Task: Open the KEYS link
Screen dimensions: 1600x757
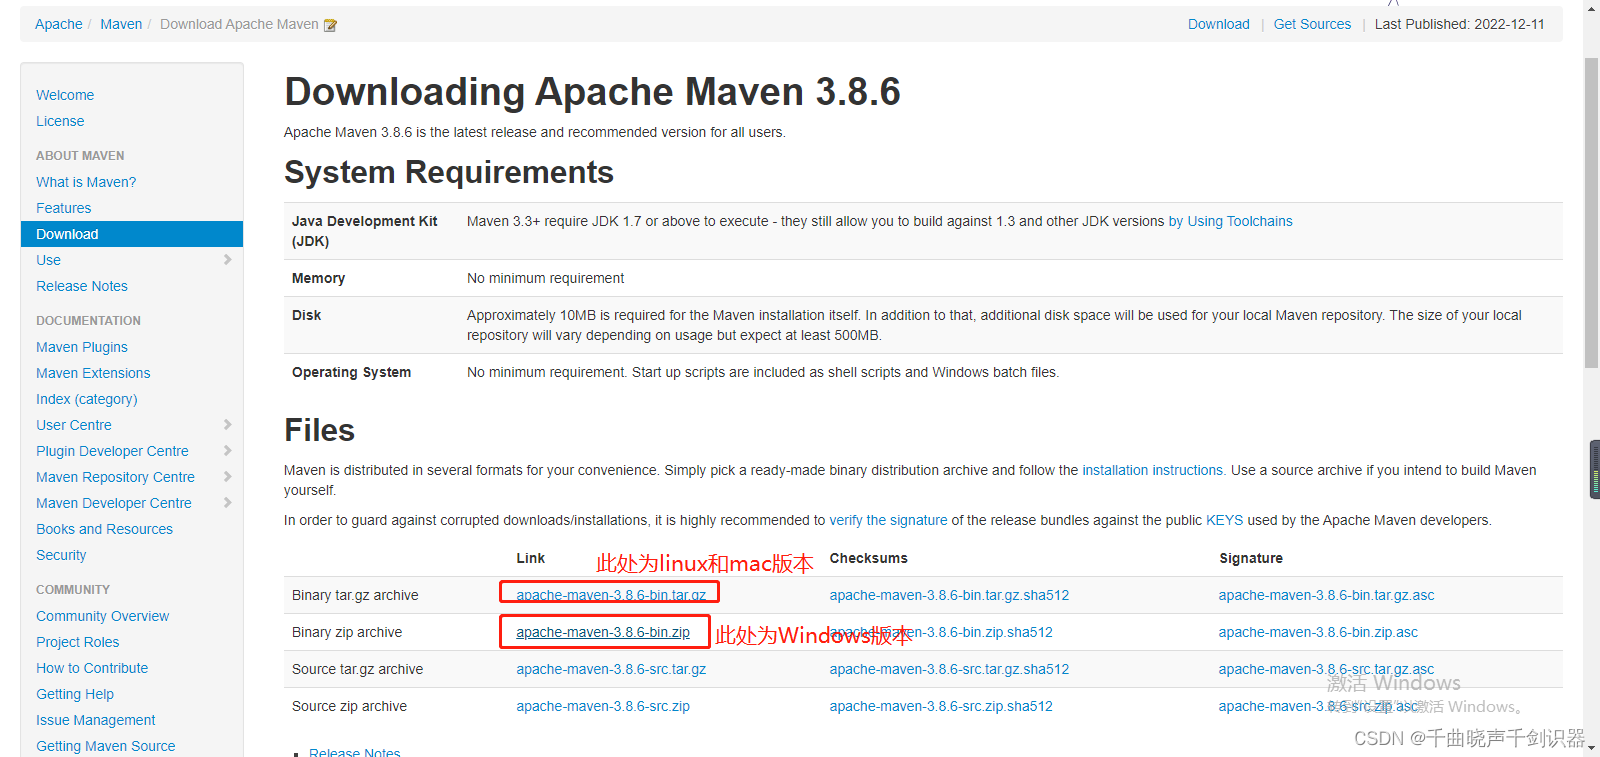Action: pyautogui.click(x=1224, y=520)
